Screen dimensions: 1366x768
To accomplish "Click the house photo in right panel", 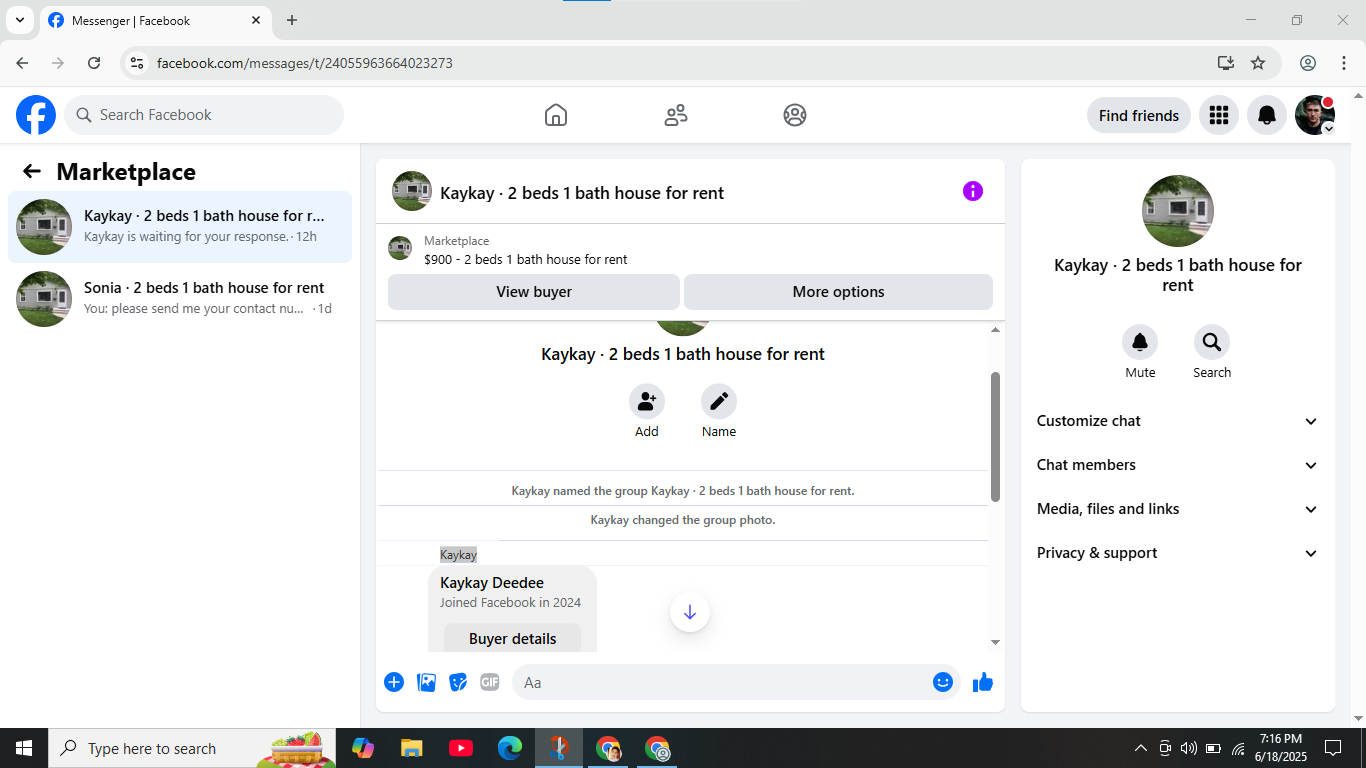I will 1178,211.
